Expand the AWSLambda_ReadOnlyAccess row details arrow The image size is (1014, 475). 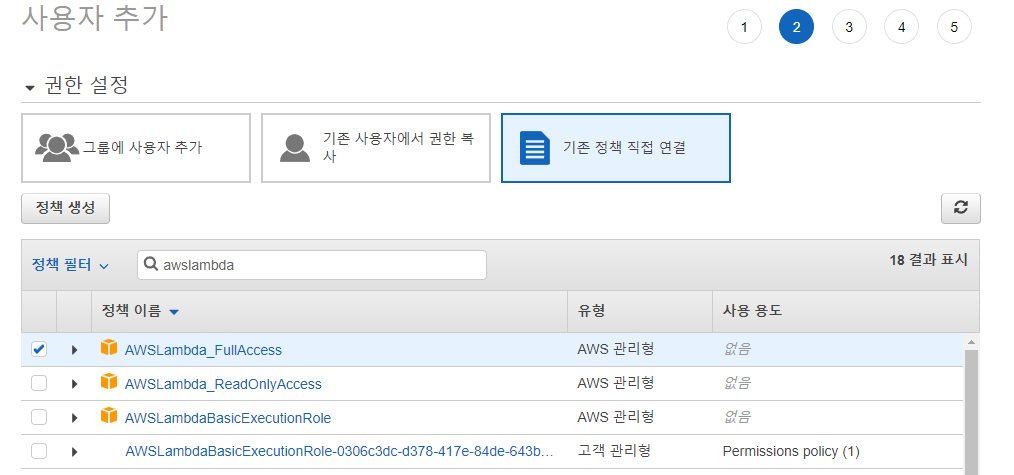(74, 384)
